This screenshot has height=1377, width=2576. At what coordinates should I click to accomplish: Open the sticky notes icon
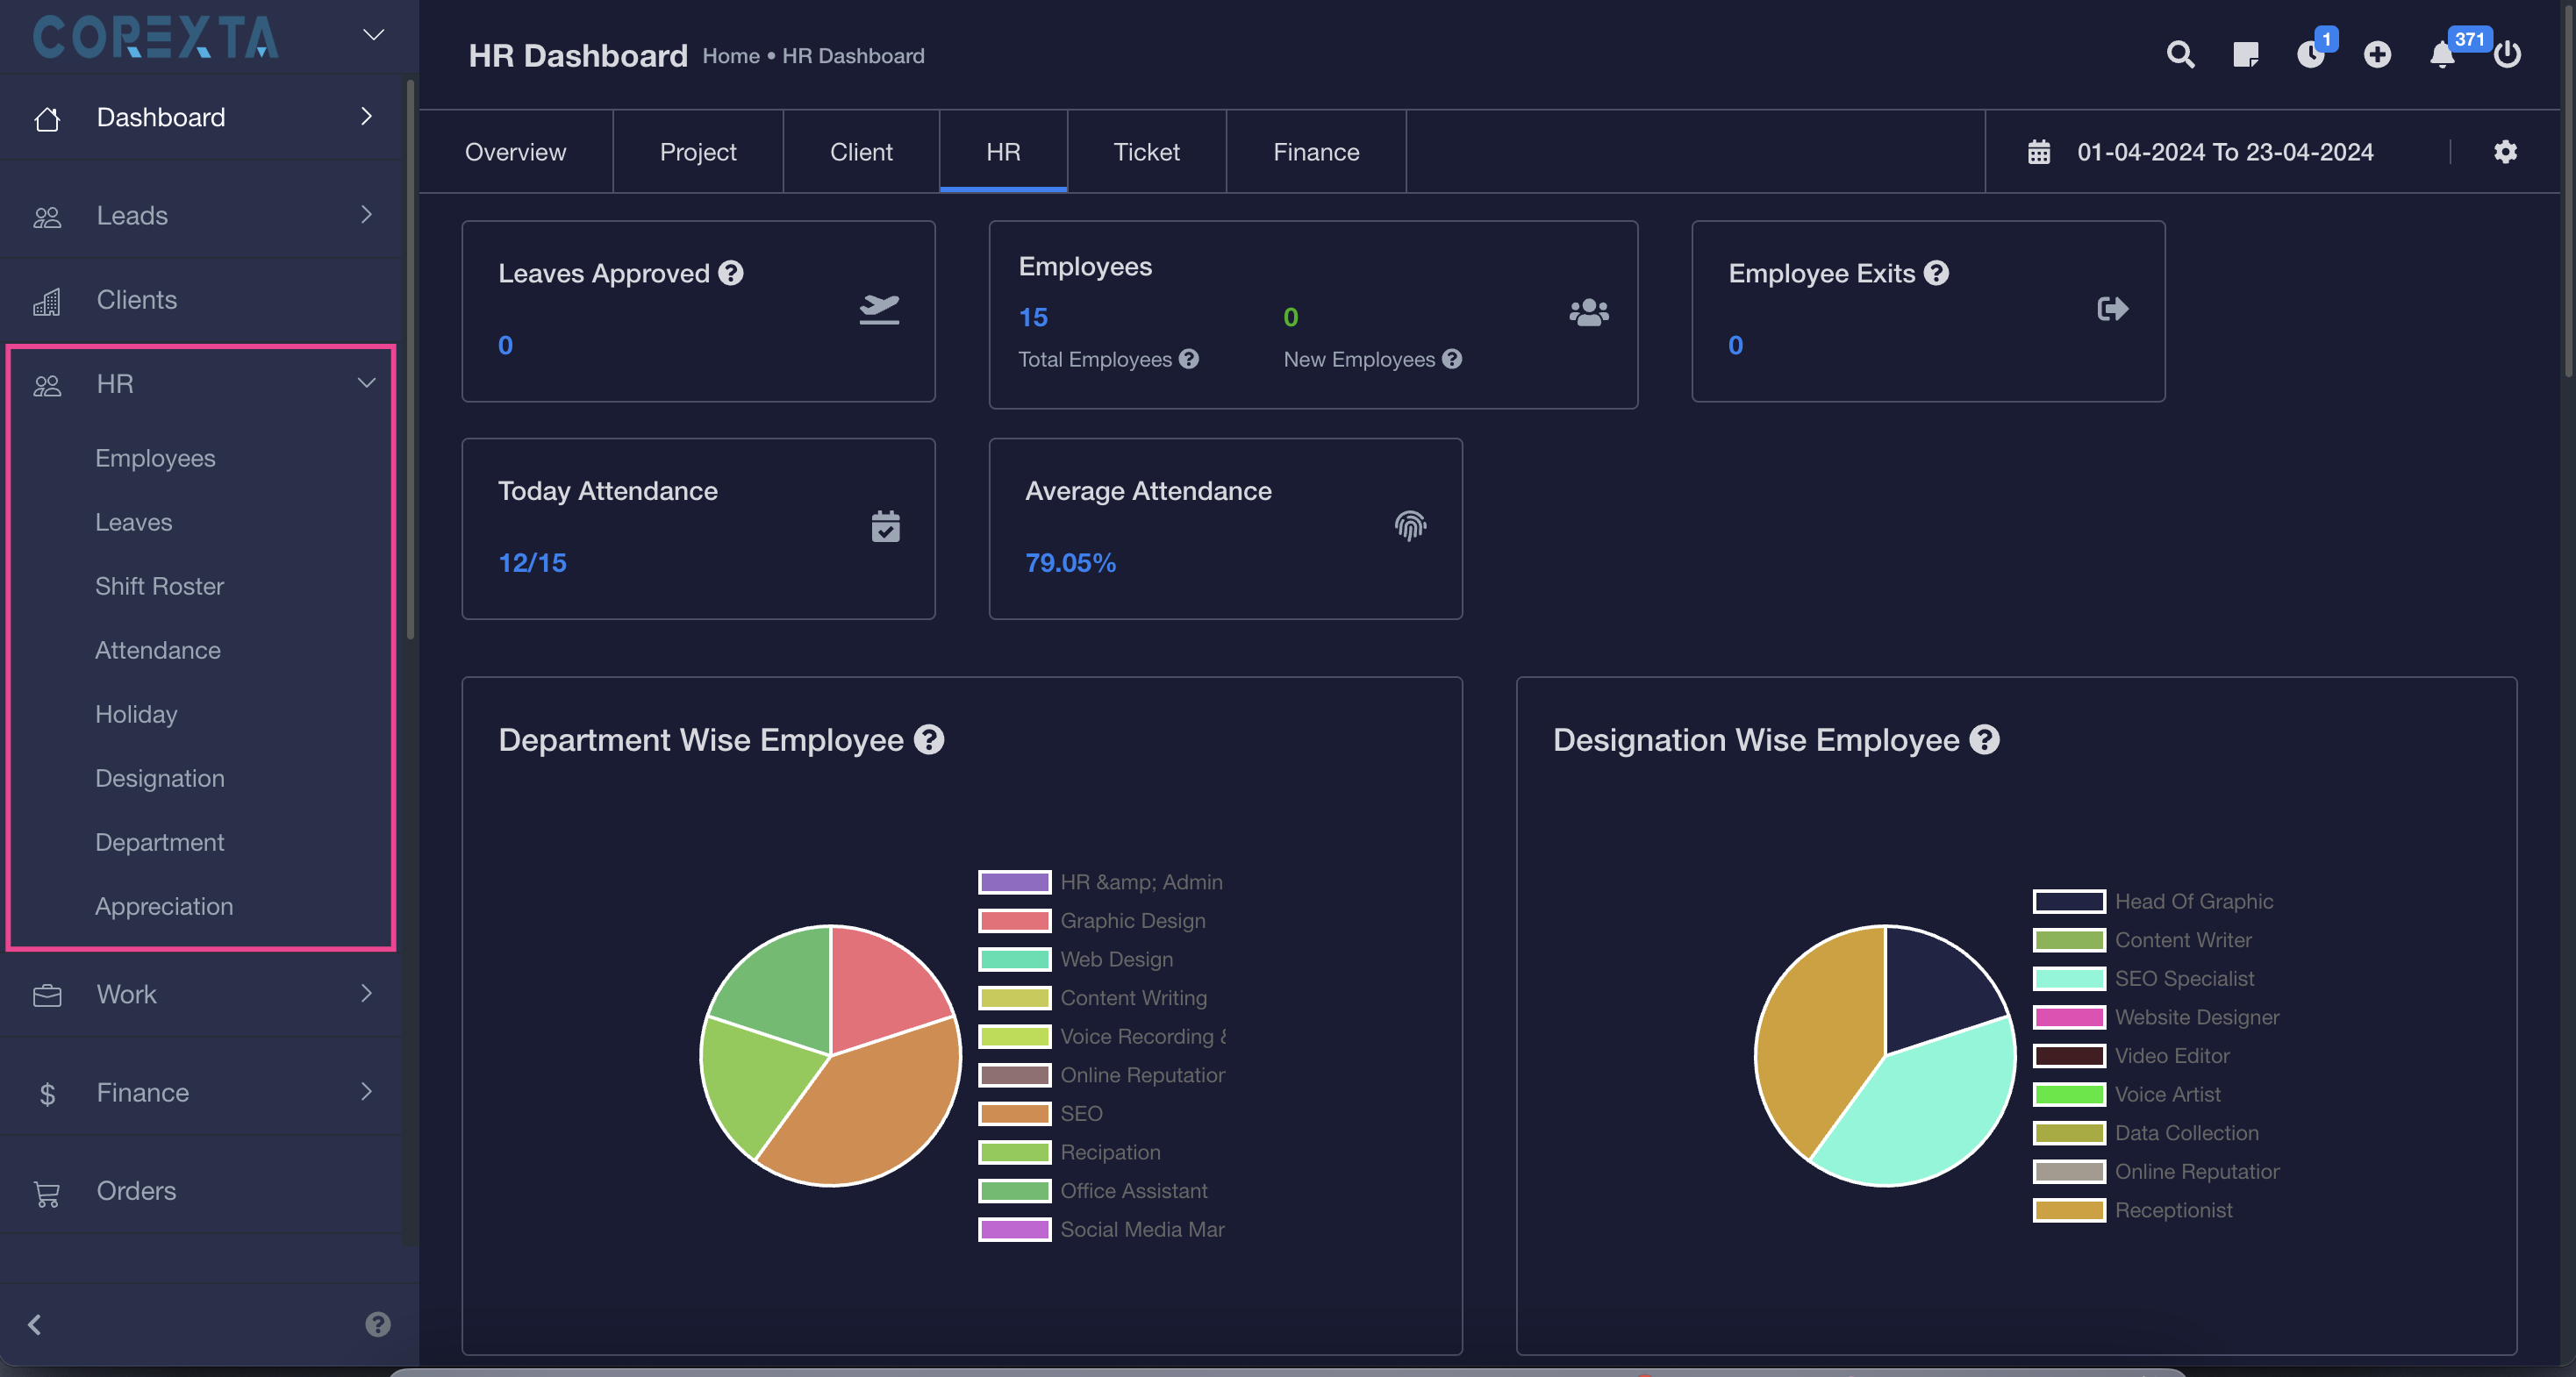point(2245,54)
